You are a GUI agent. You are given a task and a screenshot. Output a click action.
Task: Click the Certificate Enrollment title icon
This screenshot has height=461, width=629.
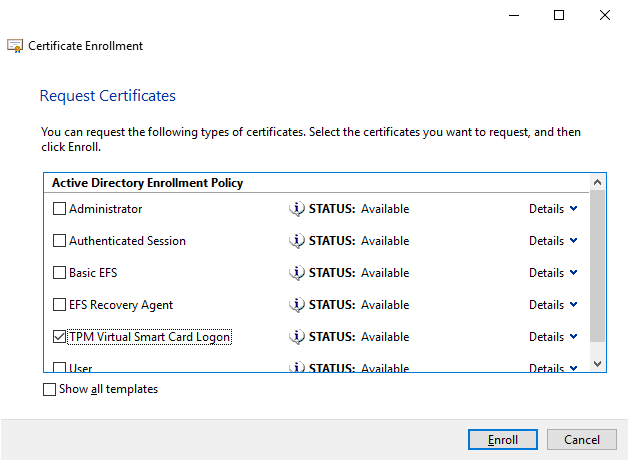[15, 46]
